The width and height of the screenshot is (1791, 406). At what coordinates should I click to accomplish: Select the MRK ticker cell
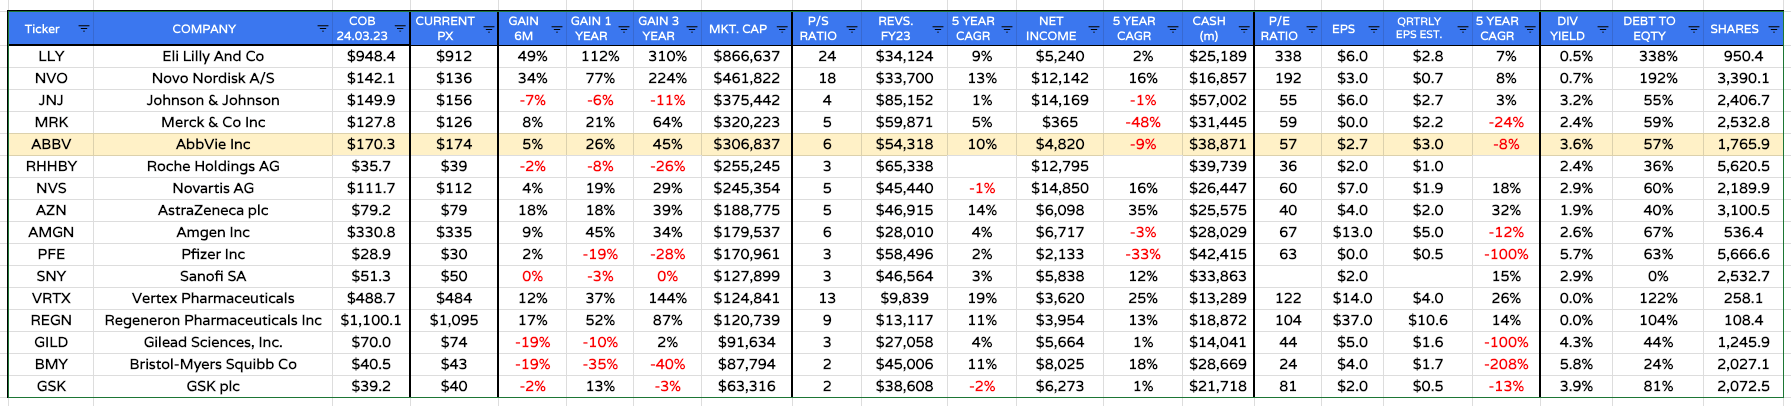[x=51, y=122]
